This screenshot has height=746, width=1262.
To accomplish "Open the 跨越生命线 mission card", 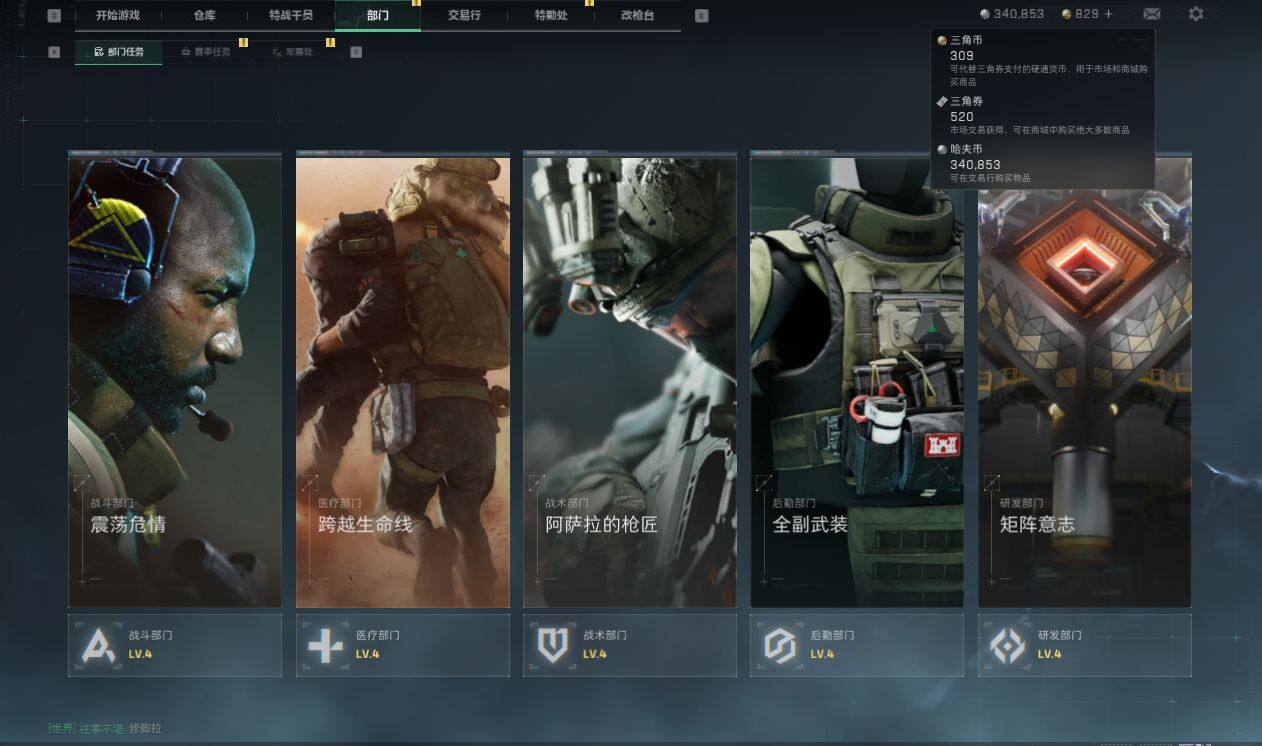I will pyautogui.click(x=403, y=379).
